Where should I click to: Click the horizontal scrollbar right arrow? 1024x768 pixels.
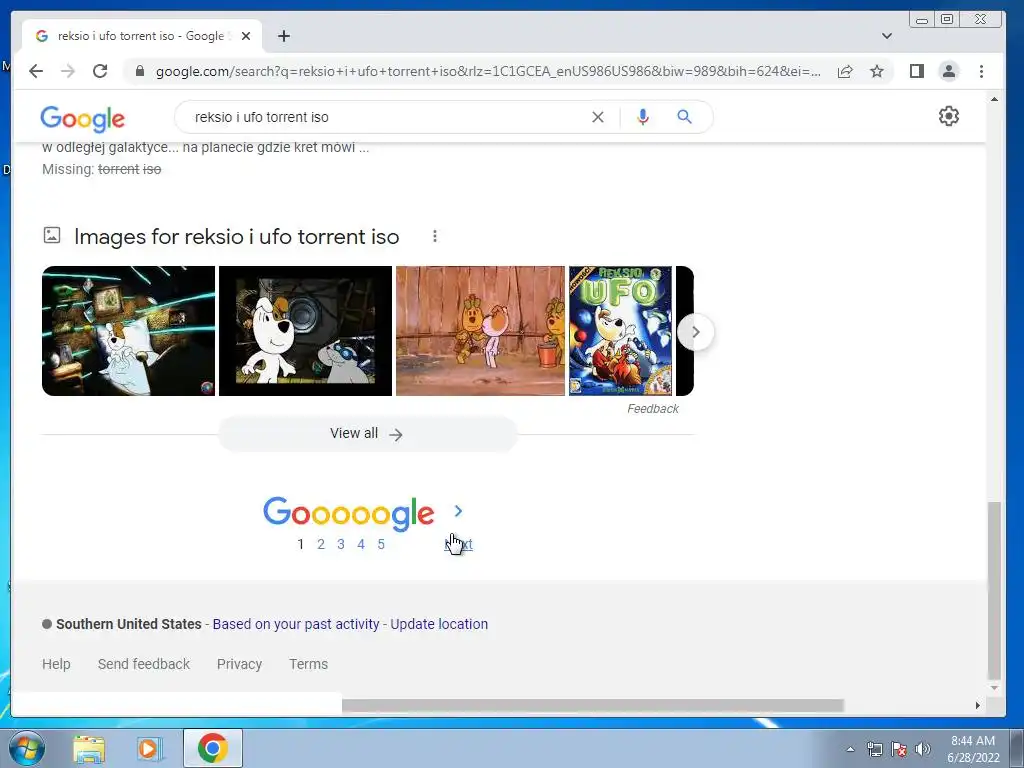tap(978, 705)
